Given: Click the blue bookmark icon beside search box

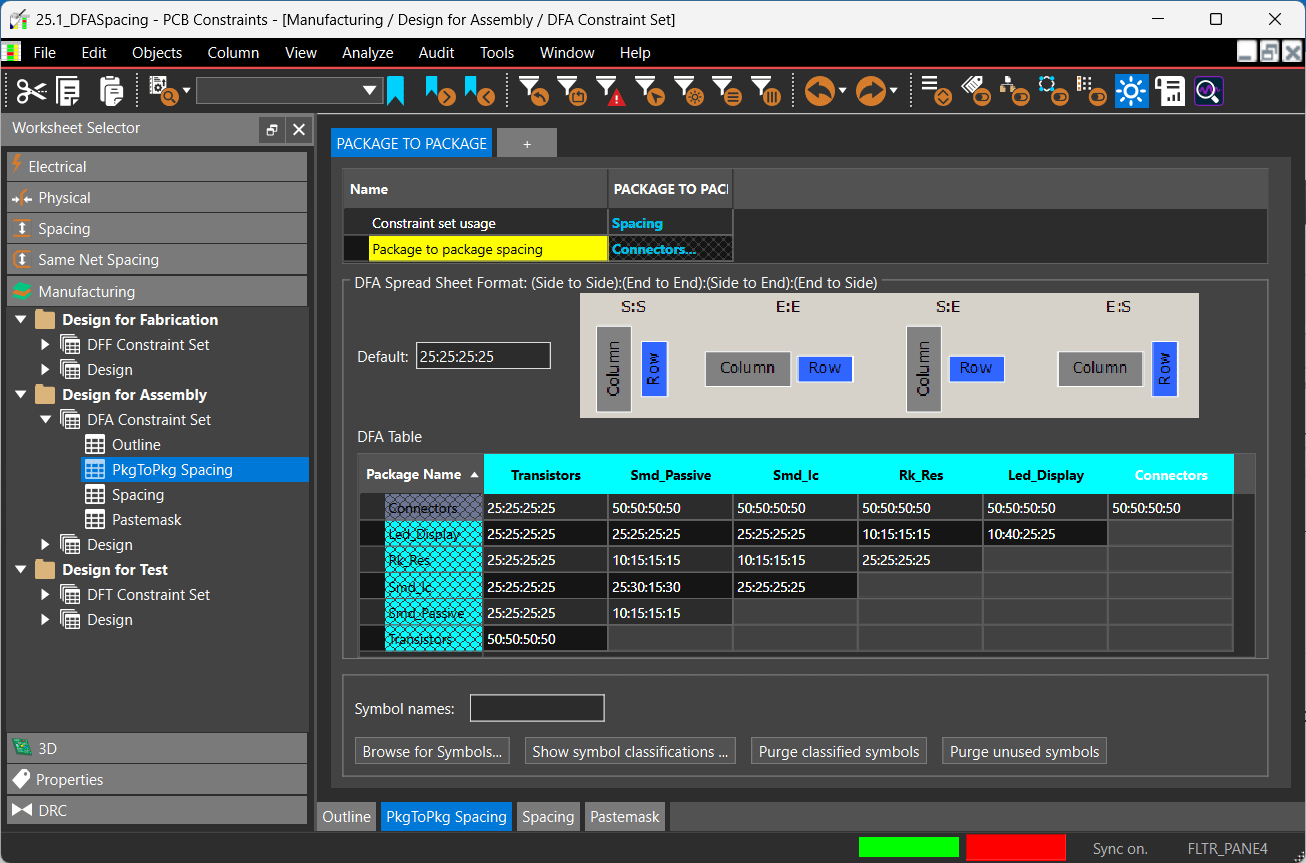Looking at the screenshot, I should click(396, 92).
